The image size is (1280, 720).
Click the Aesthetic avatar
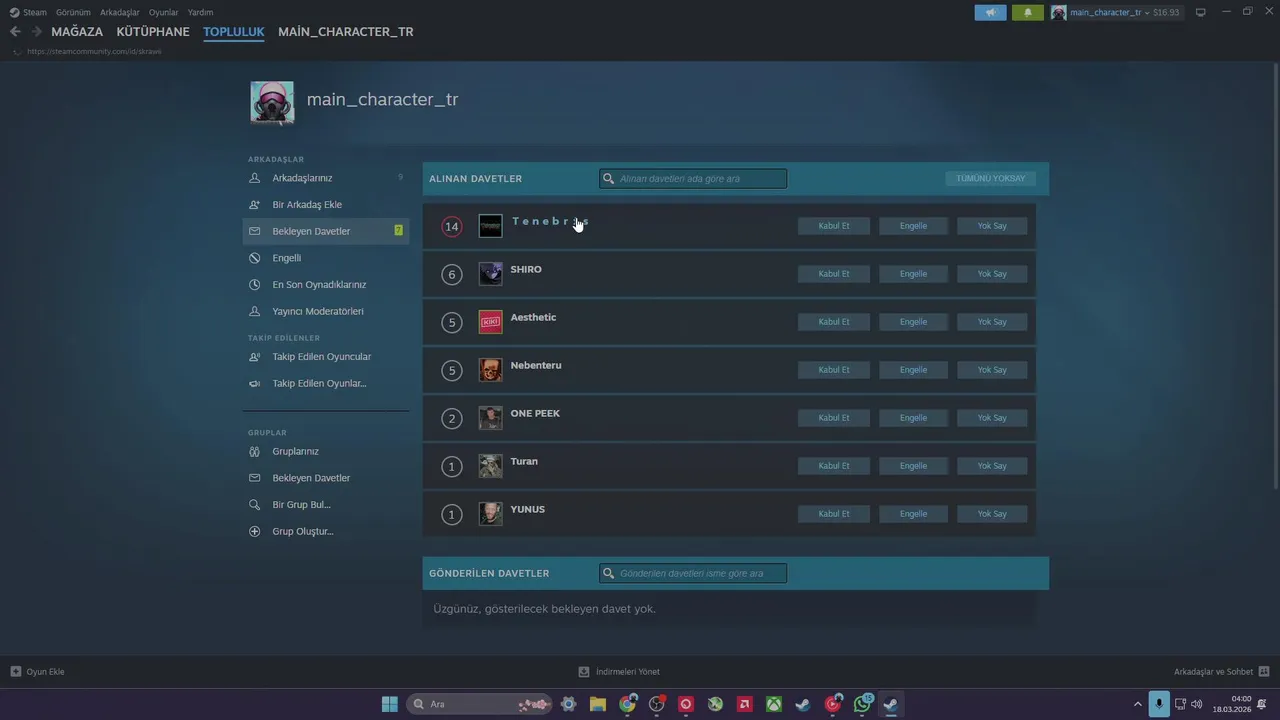click(490, 322)
